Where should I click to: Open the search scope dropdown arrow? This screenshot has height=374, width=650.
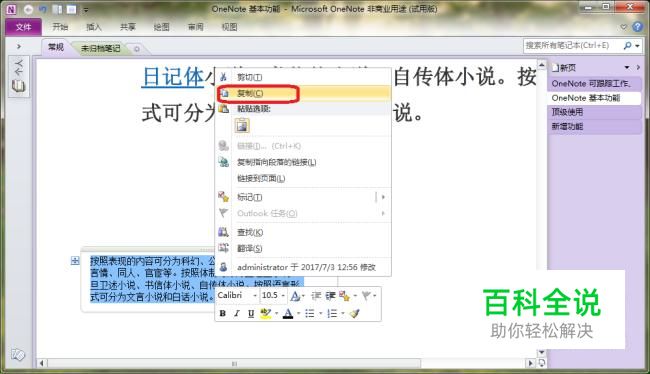pyautogui.click(x=638, y=46)
